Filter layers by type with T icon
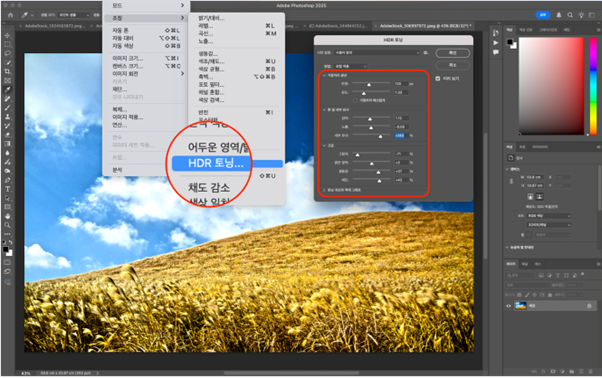The width and height of the screenshot is (602, 378). point(558,275)
